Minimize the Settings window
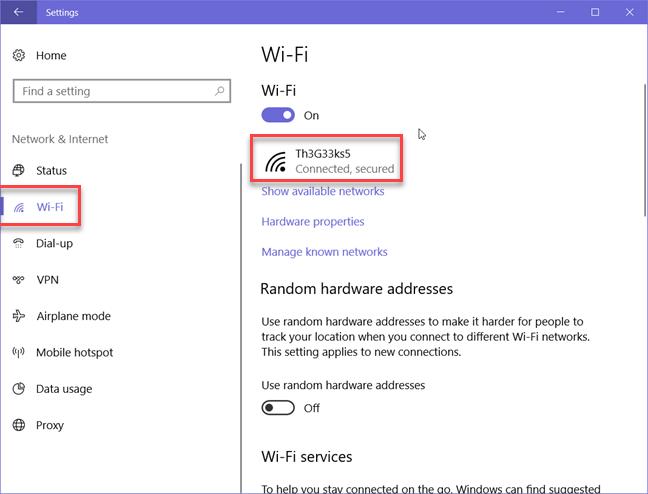 click(x=560, y=12)
